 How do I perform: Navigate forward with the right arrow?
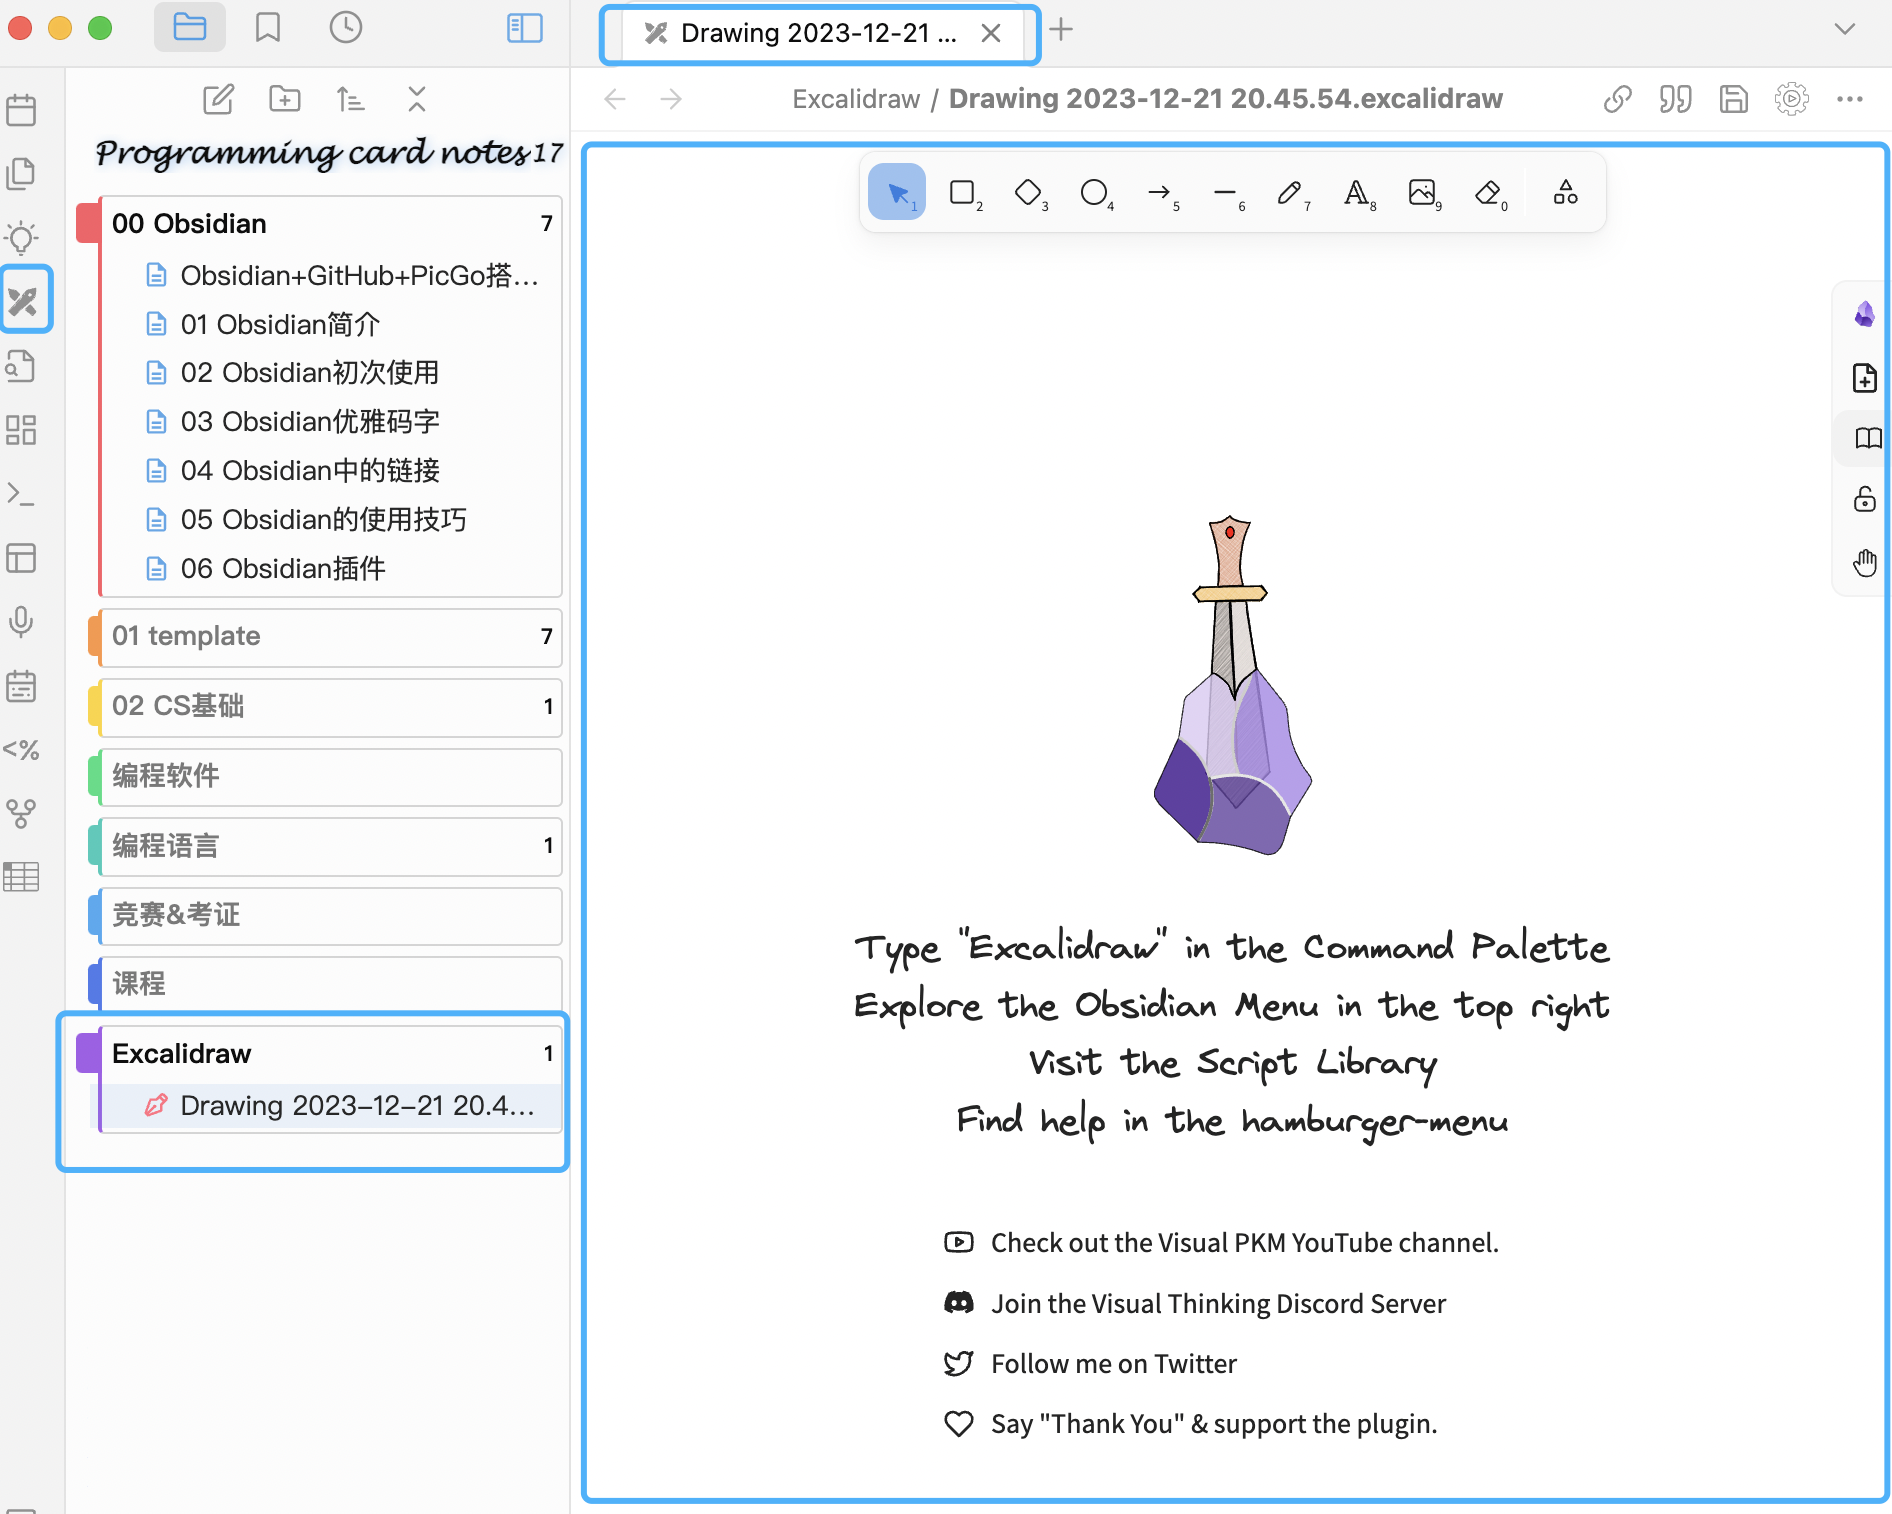click(x=671, y=99)
